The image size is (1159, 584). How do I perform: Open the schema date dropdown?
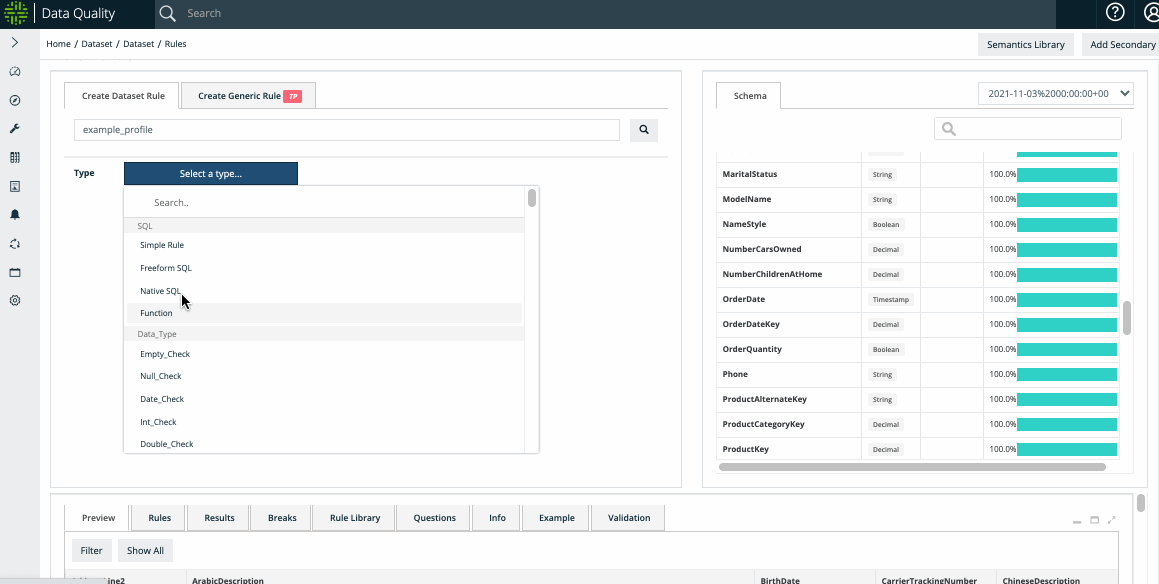(1055, 94)
